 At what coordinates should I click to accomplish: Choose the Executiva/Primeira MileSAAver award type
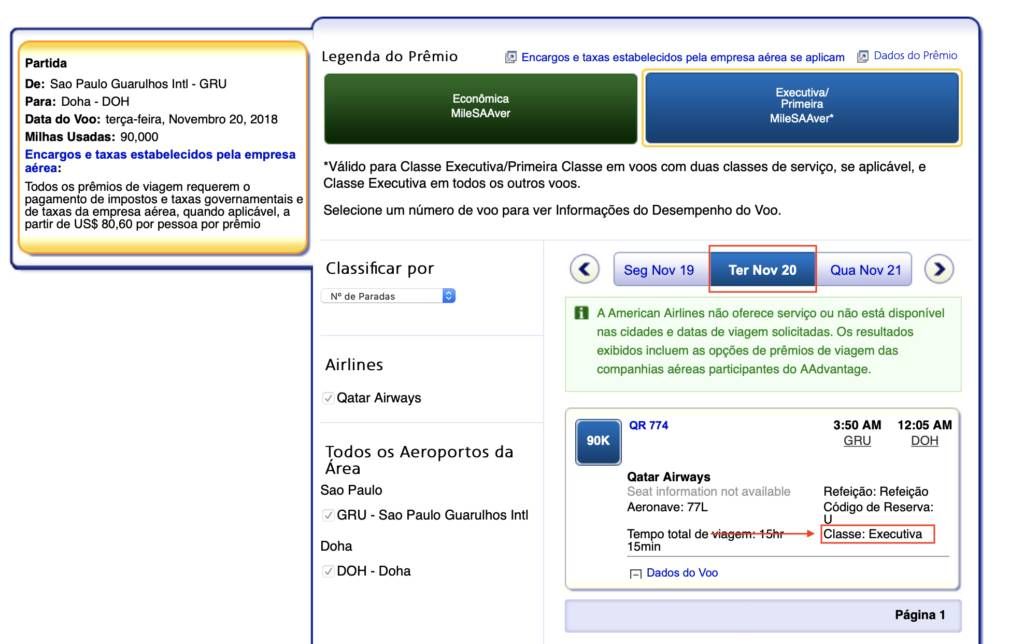(801, 108)
